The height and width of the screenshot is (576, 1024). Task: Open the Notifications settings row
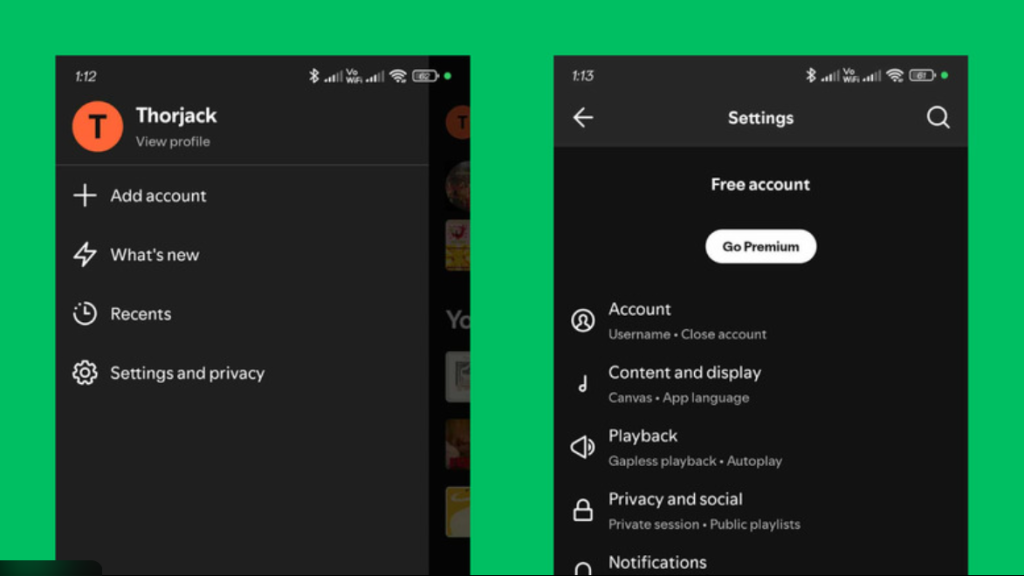(657, 563)
